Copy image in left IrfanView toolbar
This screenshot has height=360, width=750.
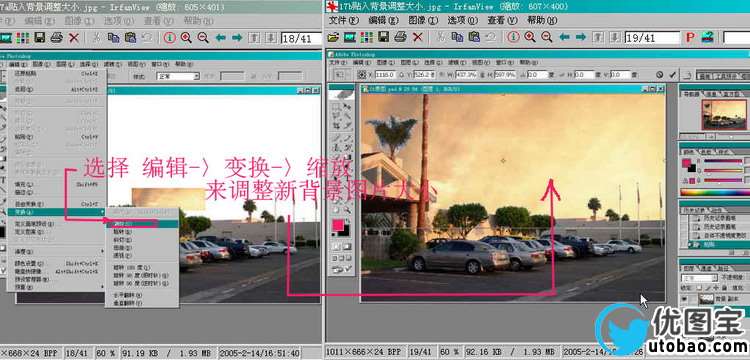[113, 38]
